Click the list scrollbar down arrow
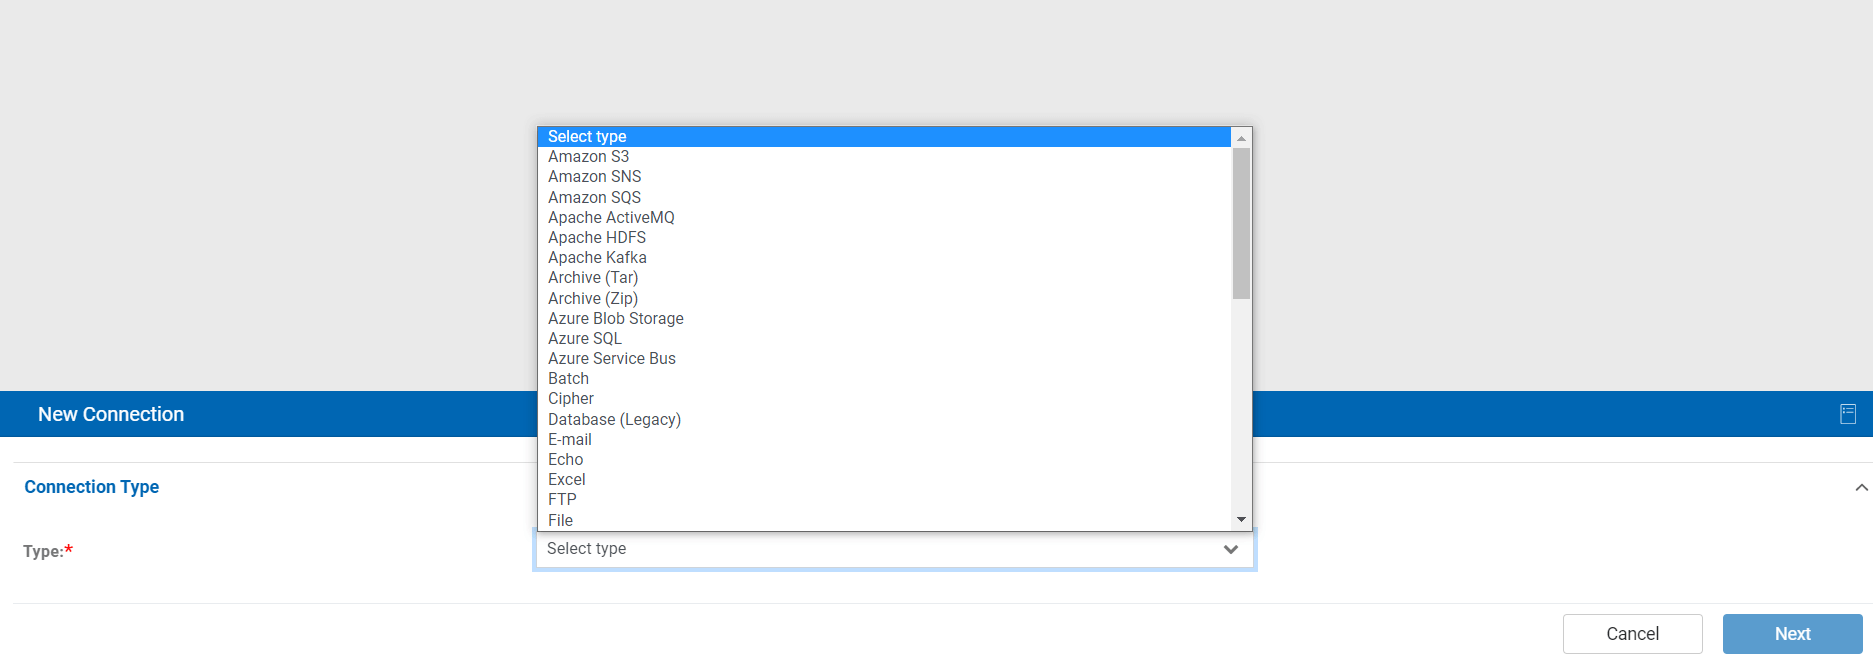The image size is (1873, 658). click(1241, 520)
